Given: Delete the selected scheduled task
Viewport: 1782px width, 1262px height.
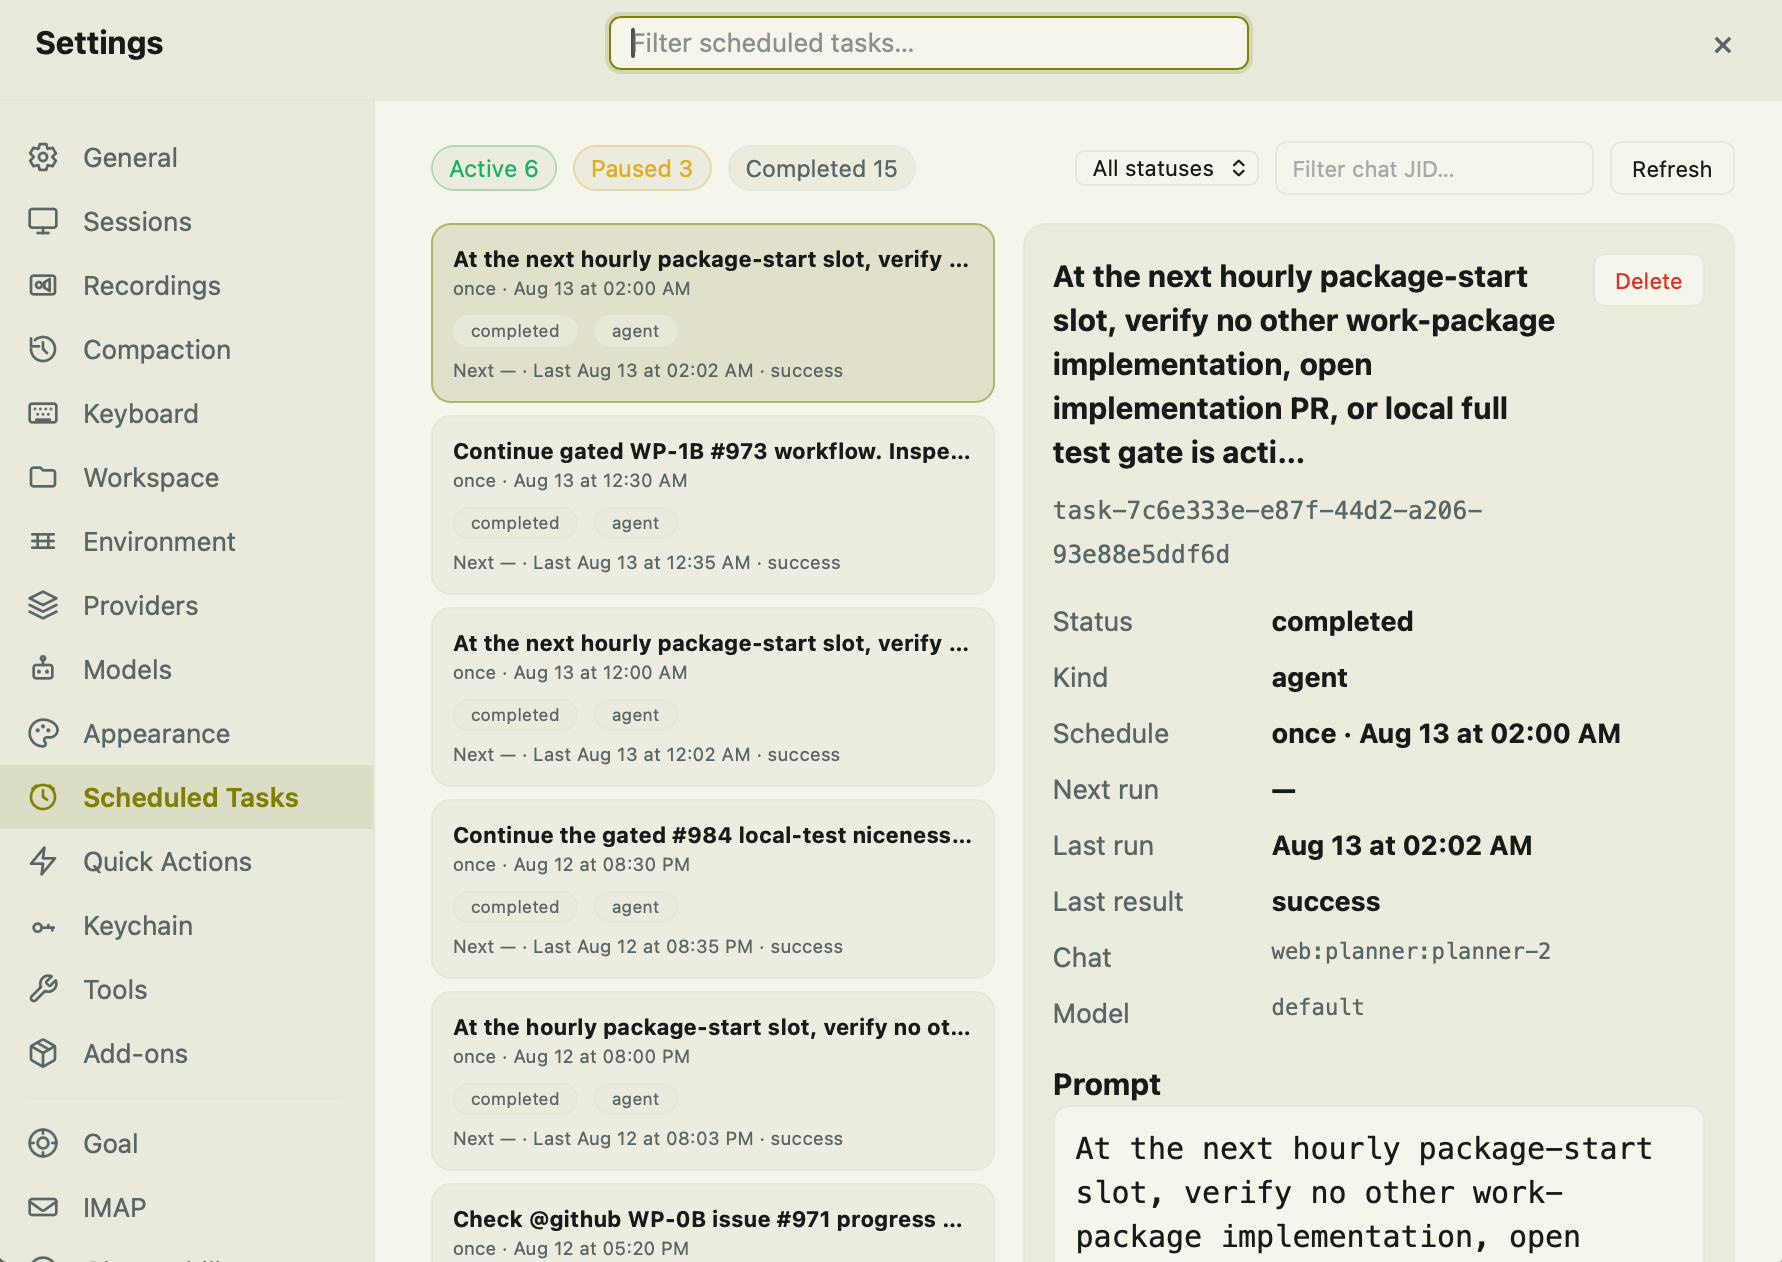Looking at the screenshot, I should point(1648,281).
